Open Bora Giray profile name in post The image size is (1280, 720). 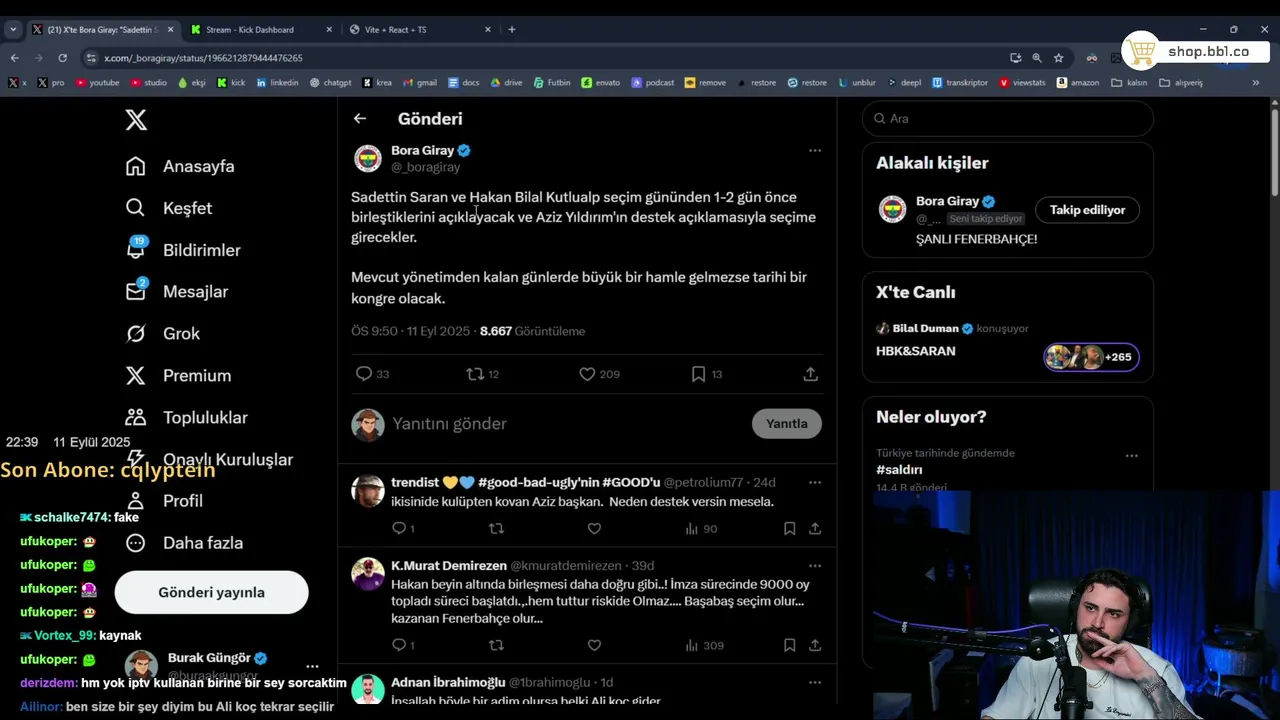coord(422,151)
